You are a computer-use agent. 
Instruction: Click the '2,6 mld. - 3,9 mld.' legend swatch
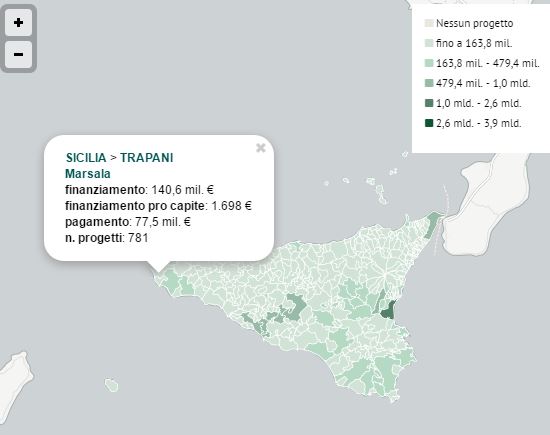coord(429,123)
